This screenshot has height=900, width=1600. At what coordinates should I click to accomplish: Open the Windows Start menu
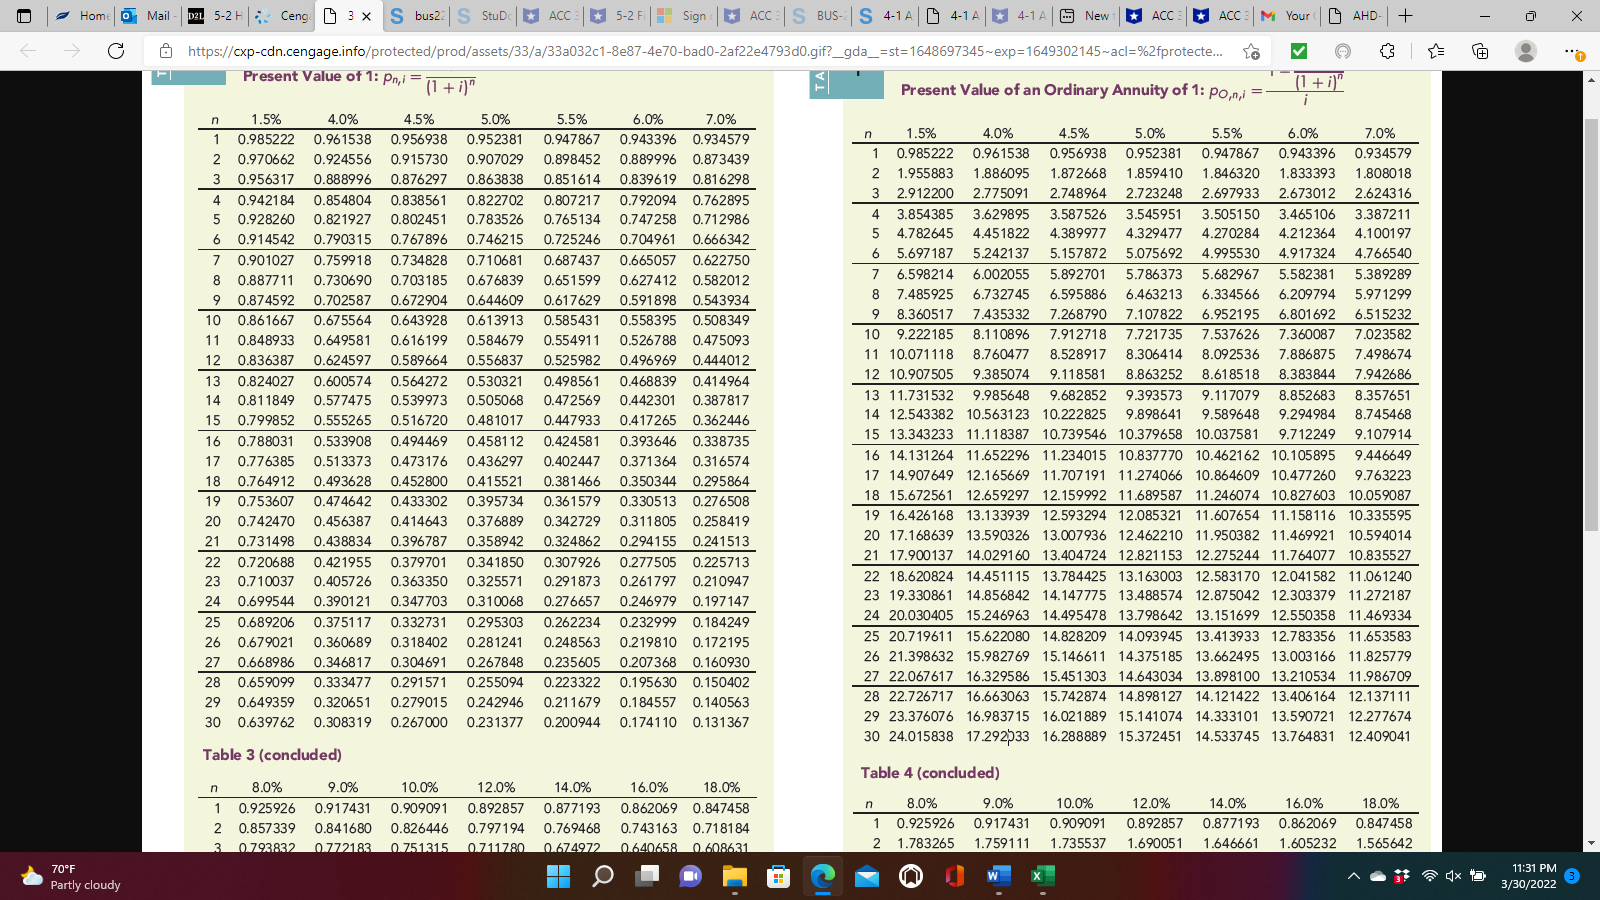pyautogui.click(x=558, y=876)
